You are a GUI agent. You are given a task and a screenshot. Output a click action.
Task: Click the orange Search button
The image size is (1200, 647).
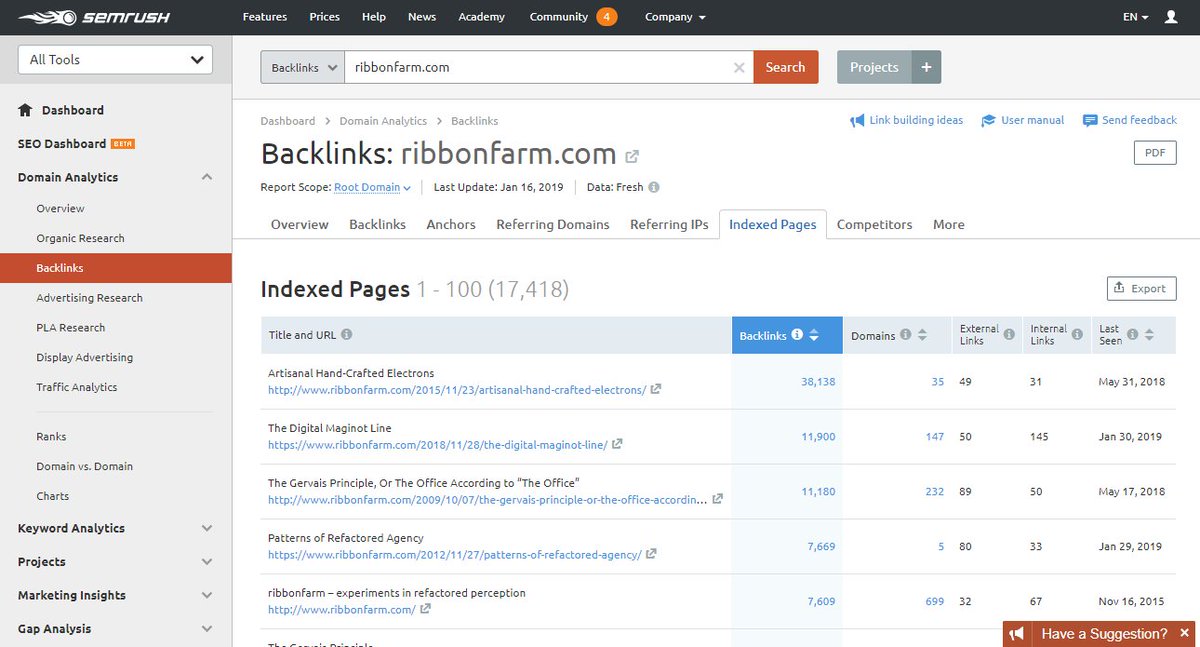[785, 67]
